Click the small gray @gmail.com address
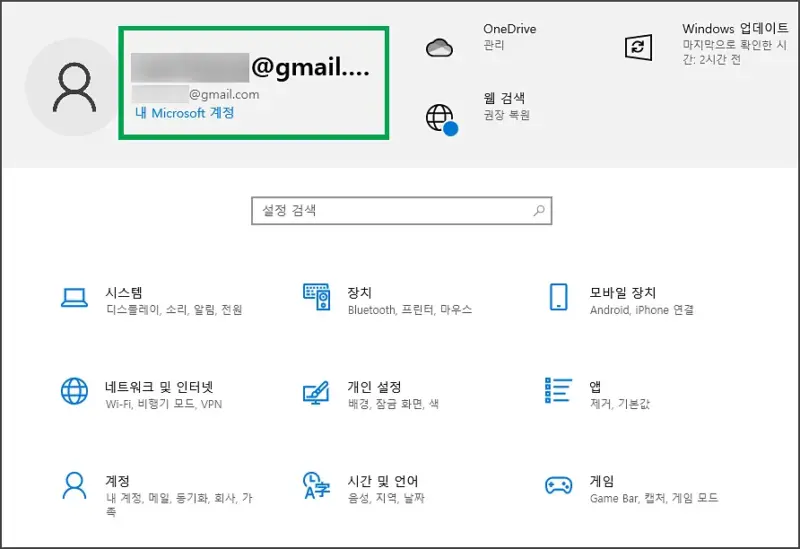The image size is (800, 549). coord(195,94)
